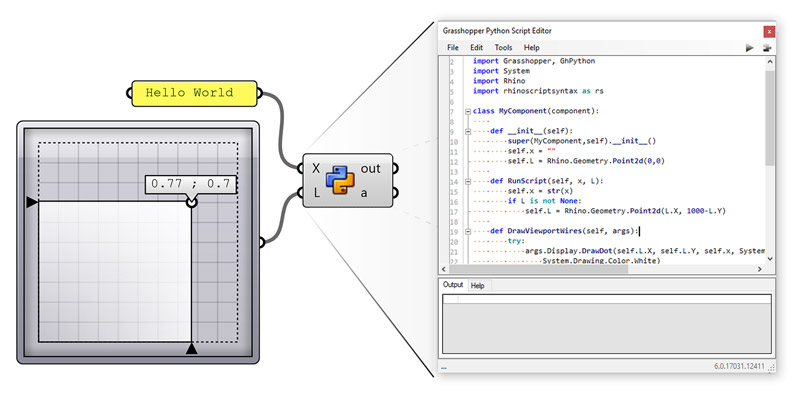Fold the def DrawViewportWires block

coord(456,231)
